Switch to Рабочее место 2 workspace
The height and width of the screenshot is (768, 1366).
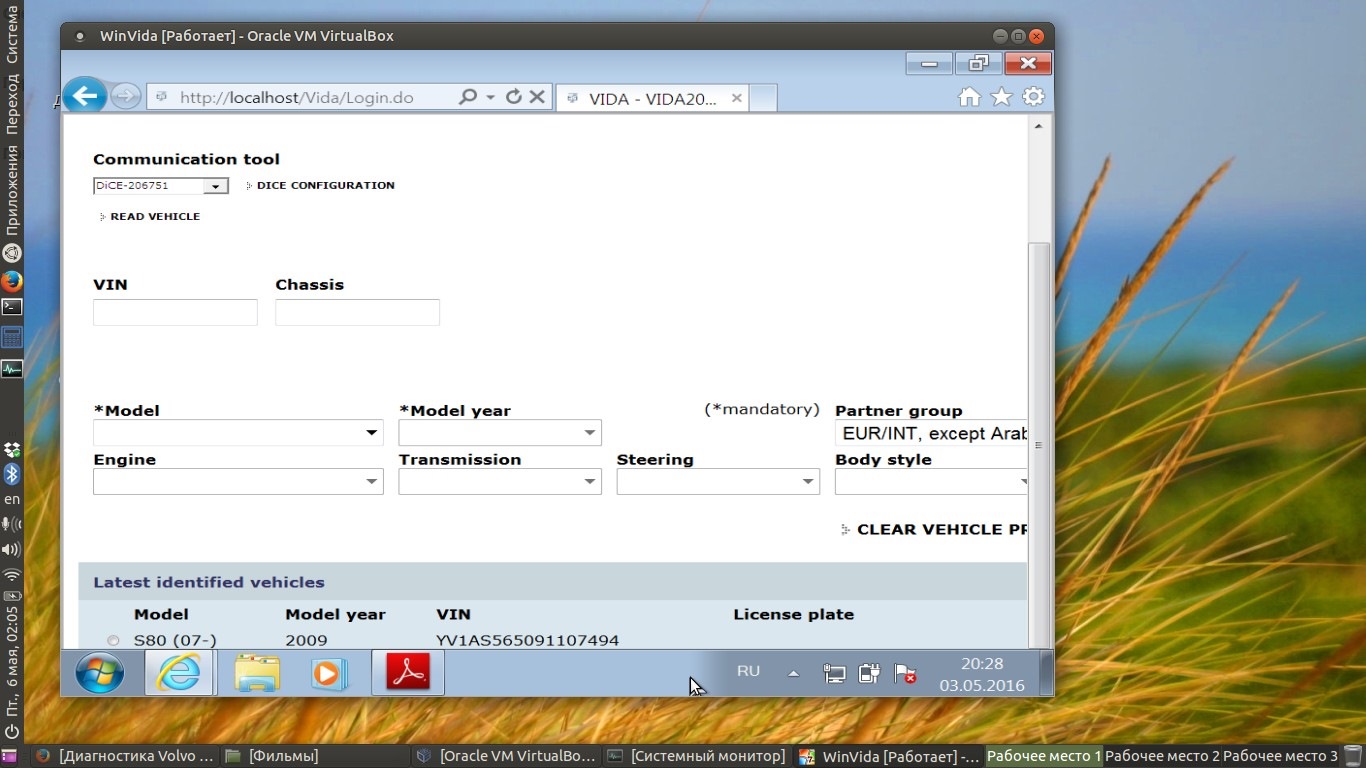1162,756
